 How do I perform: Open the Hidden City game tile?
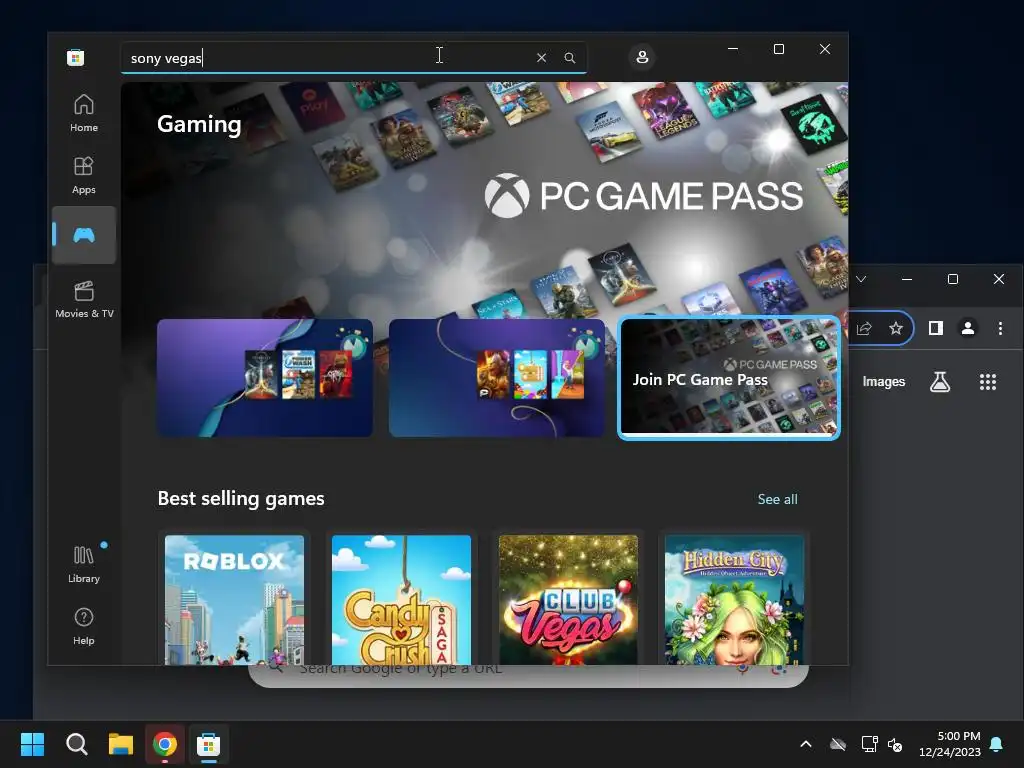pyautogui.click(x=735, y=600)
